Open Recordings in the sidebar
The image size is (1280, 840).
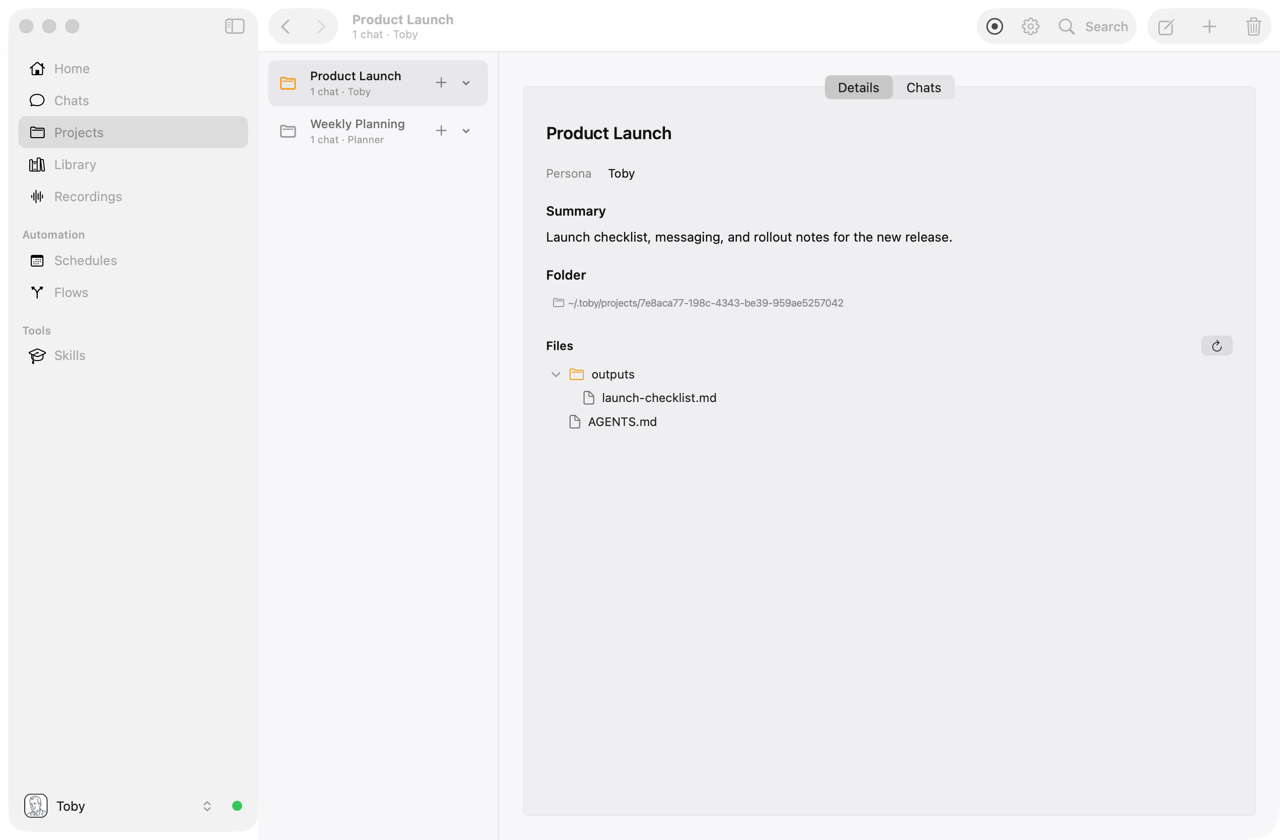point(133,196)
